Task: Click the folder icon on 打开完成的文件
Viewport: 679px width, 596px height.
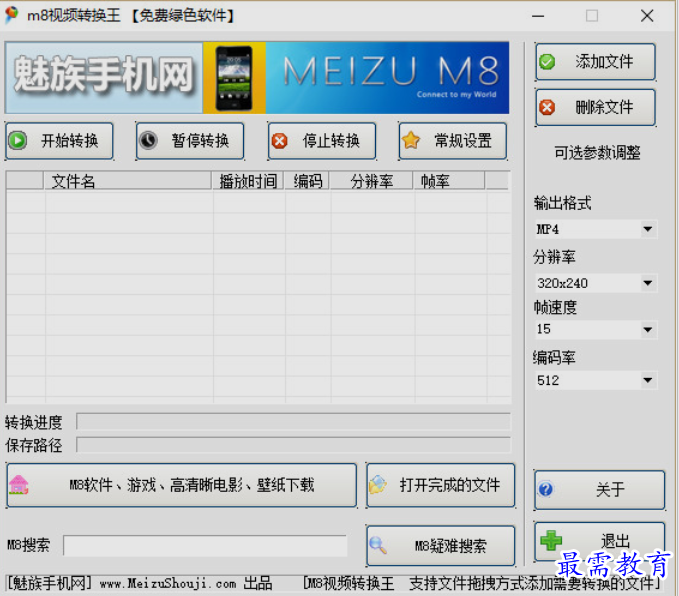Action: pyautogui.click(x=377, y=485)
